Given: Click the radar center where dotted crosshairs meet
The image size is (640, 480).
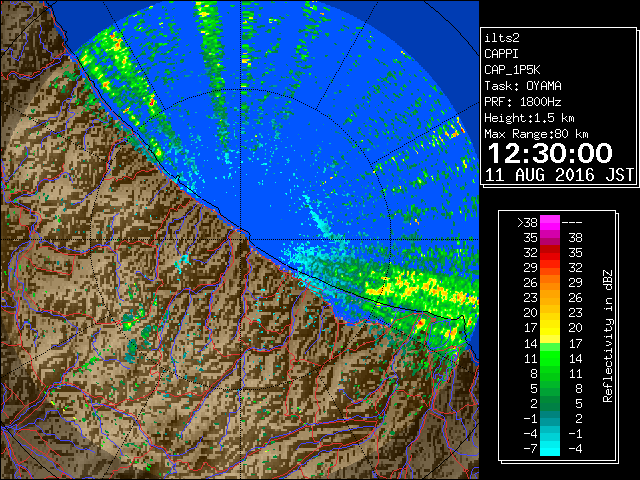Looking at the screenshot, I should [241, 239].
